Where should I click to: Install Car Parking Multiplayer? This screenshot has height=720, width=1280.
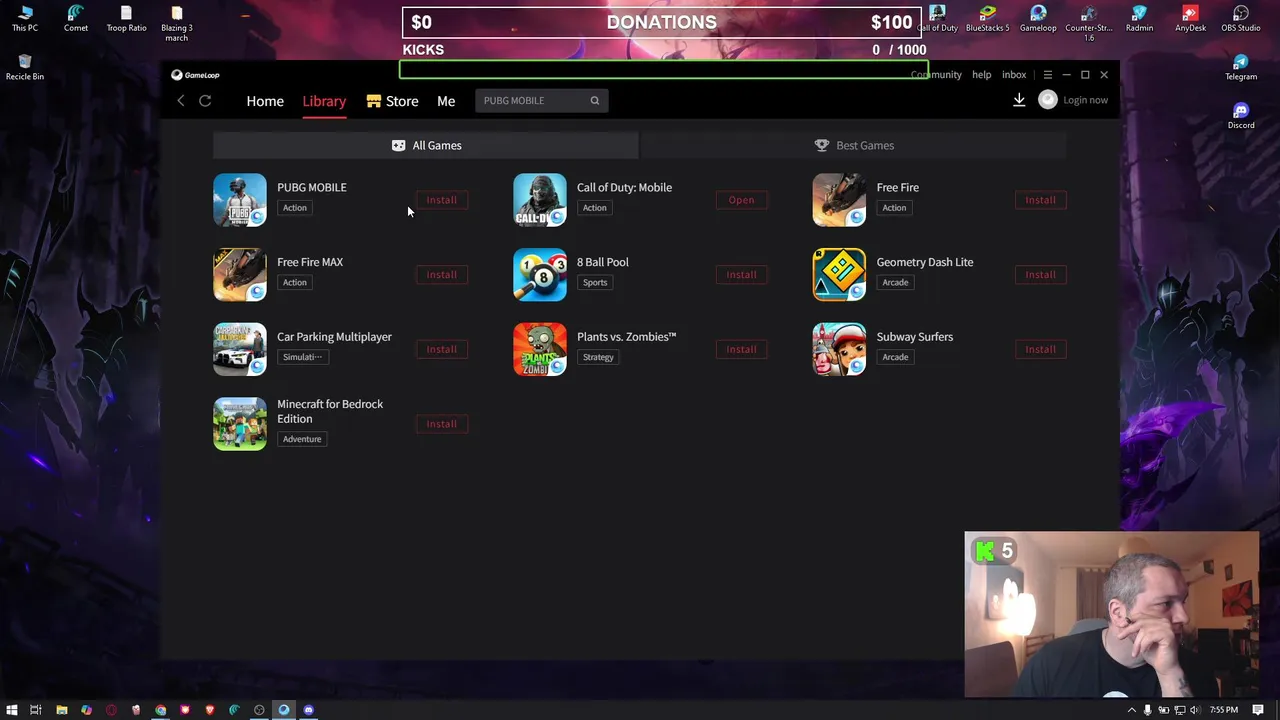(x=441, y=349)
